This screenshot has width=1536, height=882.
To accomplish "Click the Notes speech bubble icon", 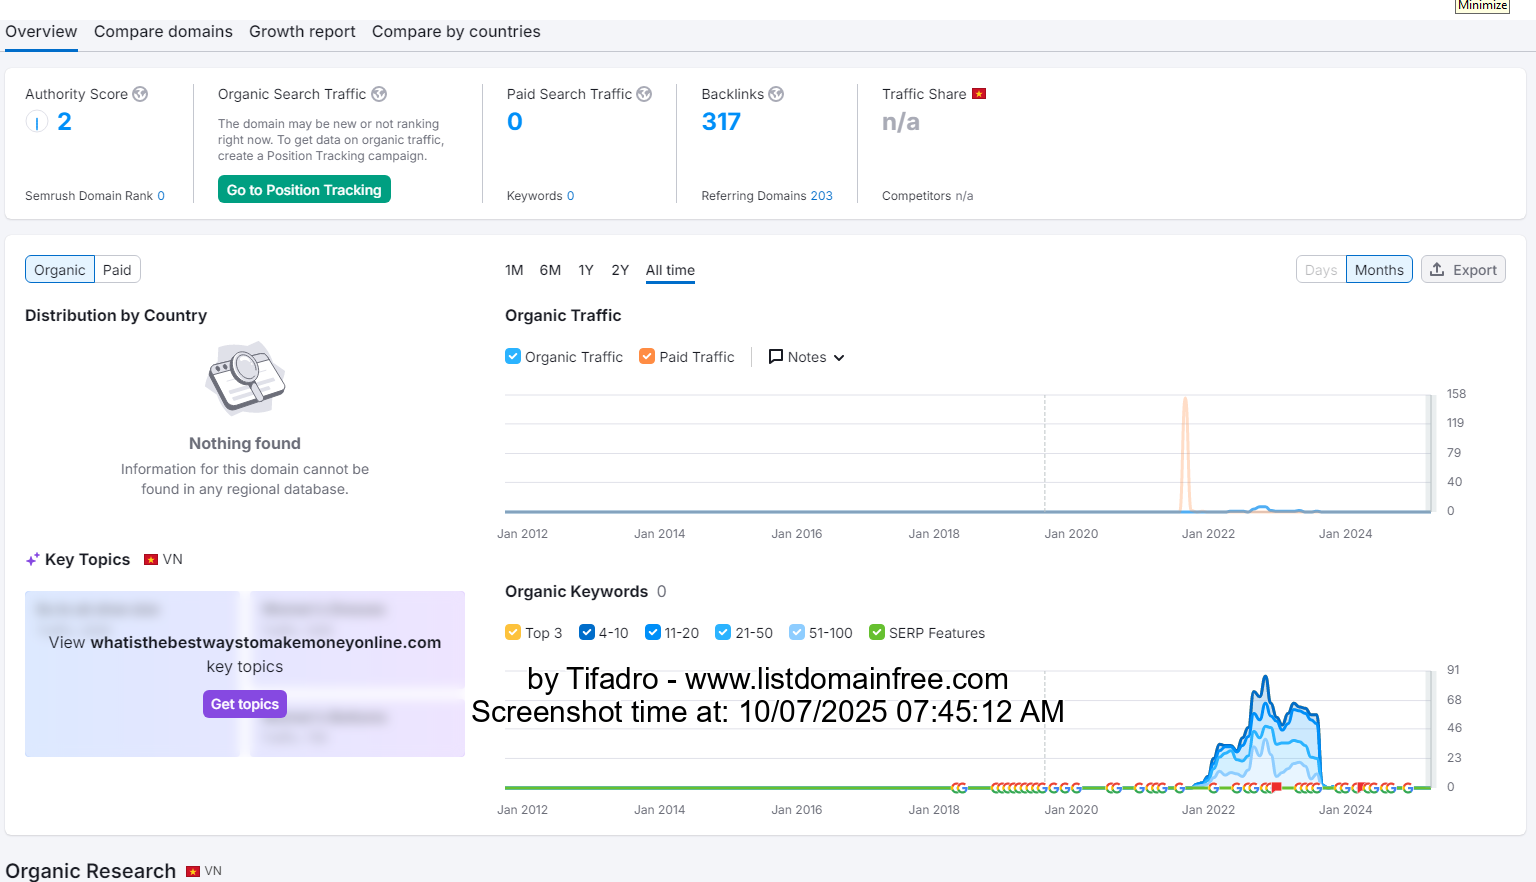I will pos(775,356).
